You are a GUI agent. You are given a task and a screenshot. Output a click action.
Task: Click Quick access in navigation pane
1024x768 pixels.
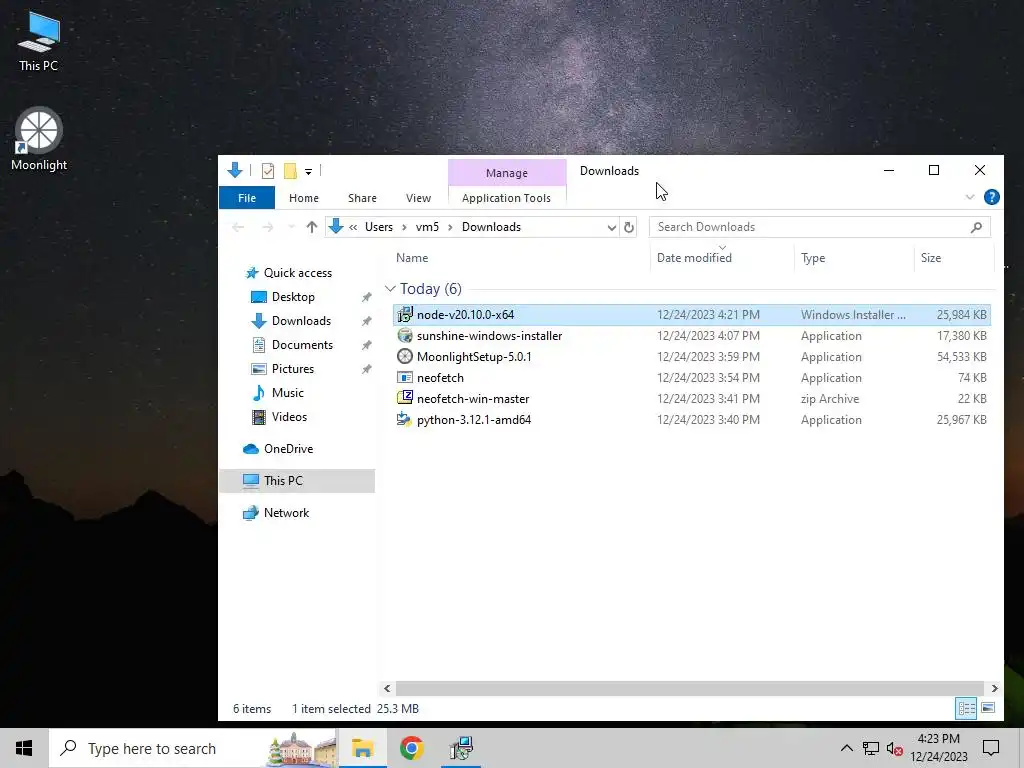[x=297, y=273]
